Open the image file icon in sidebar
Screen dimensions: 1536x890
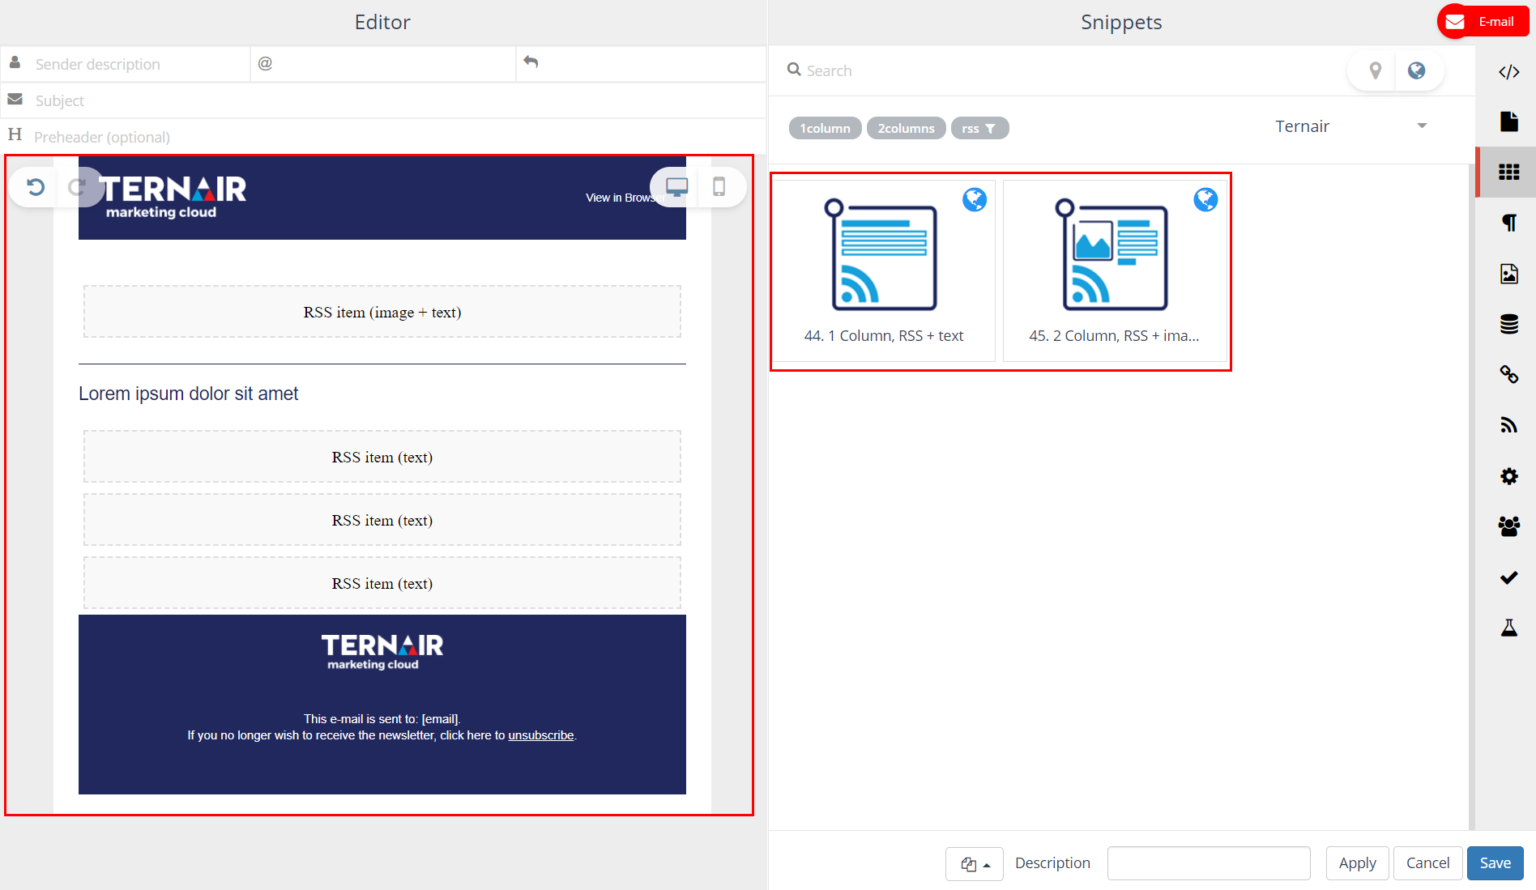click(1509, 274)
